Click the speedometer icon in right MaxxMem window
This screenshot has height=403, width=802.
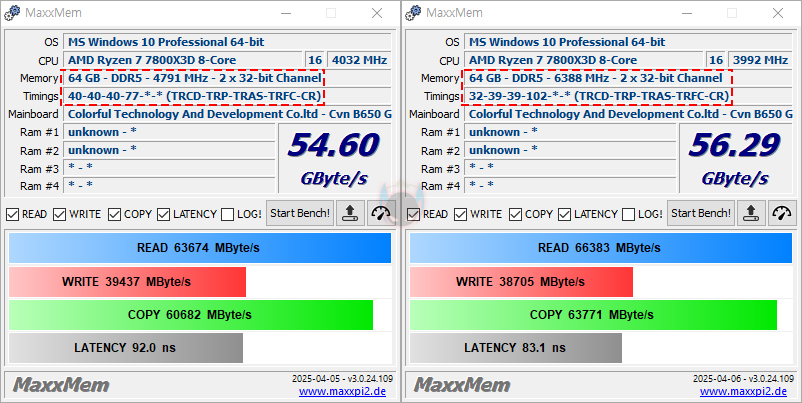pyautogui.click(x=782, y=213)
